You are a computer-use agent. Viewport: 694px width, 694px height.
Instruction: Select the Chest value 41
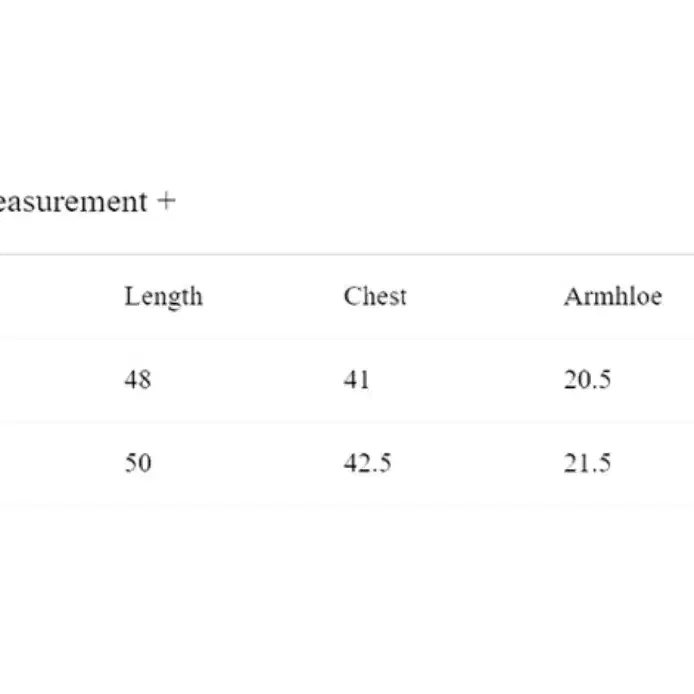point(356,380)
